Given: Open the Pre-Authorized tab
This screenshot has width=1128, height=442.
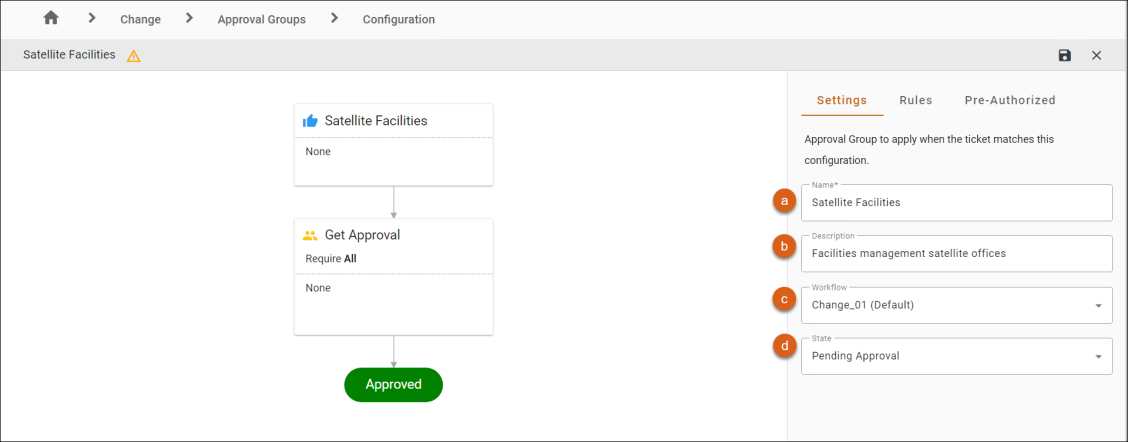Looking at the screenshot, I should click(x=1010, y=100).
